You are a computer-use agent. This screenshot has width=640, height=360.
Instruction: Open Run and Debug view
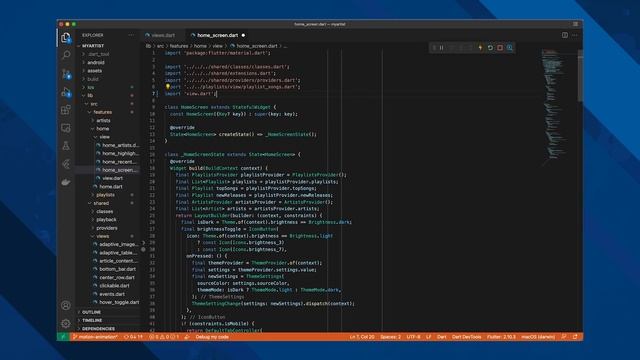click(66, 92)
